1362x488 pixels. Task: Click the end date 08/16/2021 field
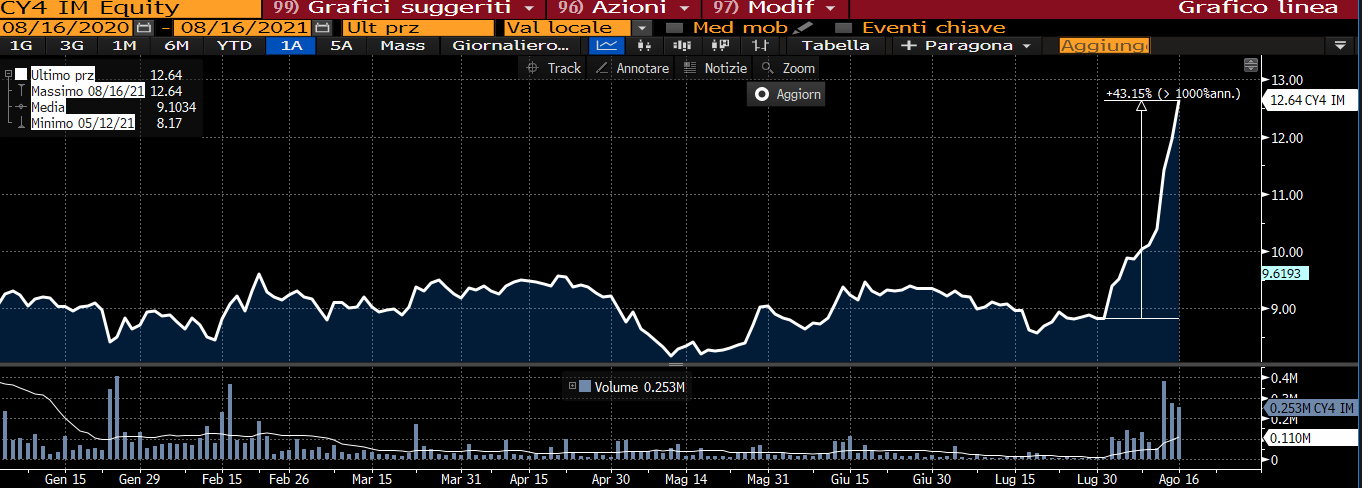(243, 27)
